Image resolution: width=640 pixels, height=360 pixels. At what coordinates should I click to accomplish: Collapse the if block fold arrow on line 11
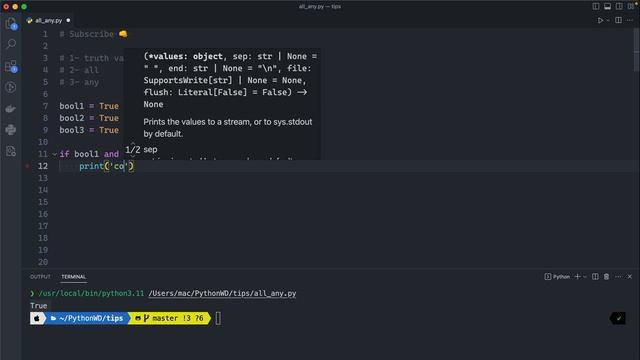pyautogui.click(x=54, y=154)
